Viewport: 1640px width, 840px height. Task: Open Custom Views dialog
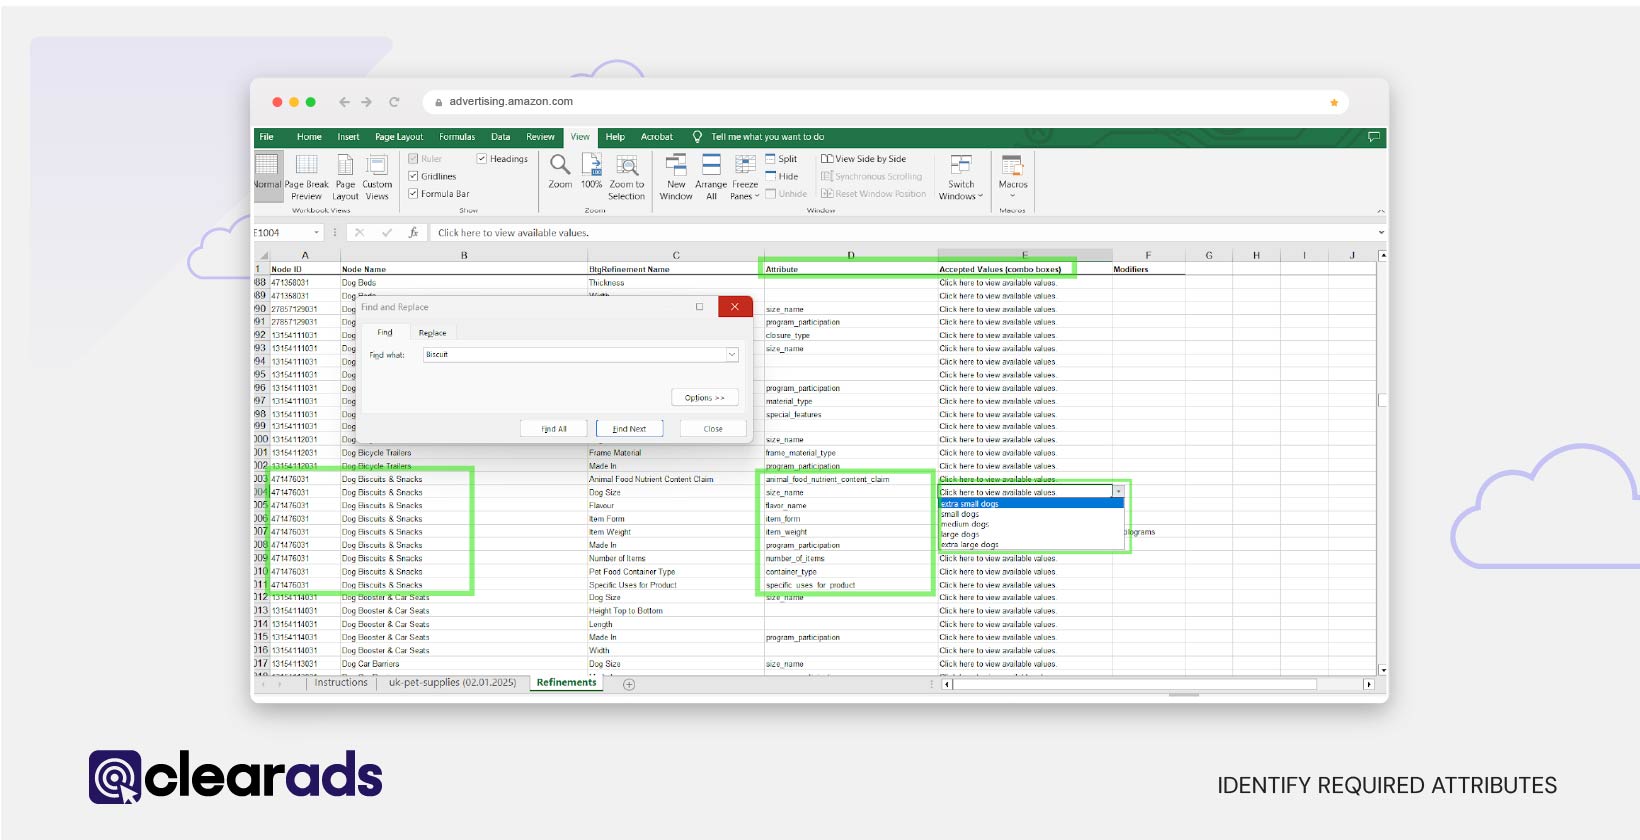point(377,176)
